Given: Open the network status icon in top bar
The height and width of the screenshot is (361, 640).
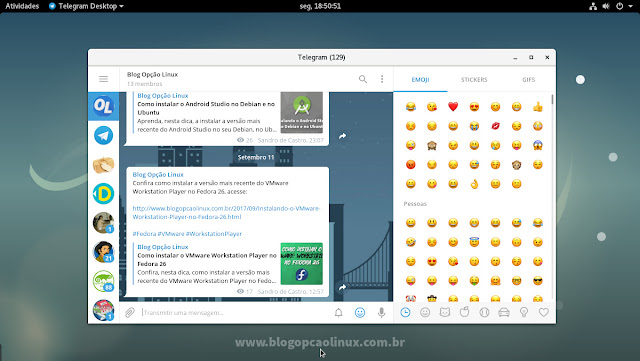Looking at the screenshot, I should click(593, 6).
